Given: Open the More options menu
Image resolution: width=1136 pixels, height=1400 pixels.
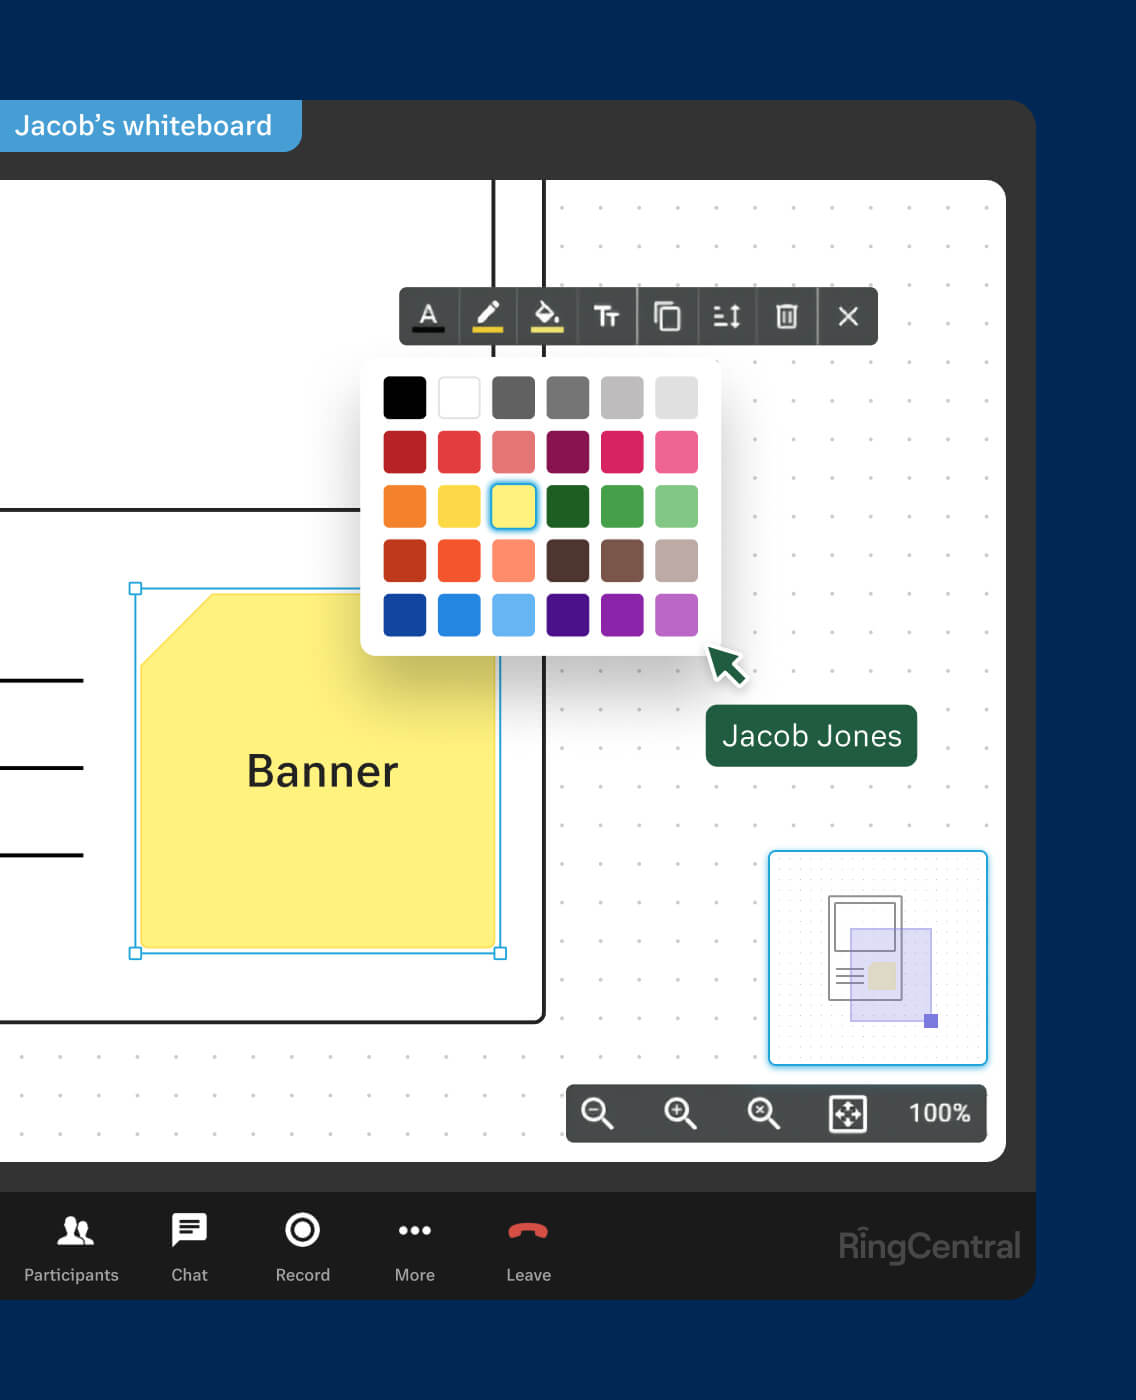Looking at the screenshot, I should 414,1247.
